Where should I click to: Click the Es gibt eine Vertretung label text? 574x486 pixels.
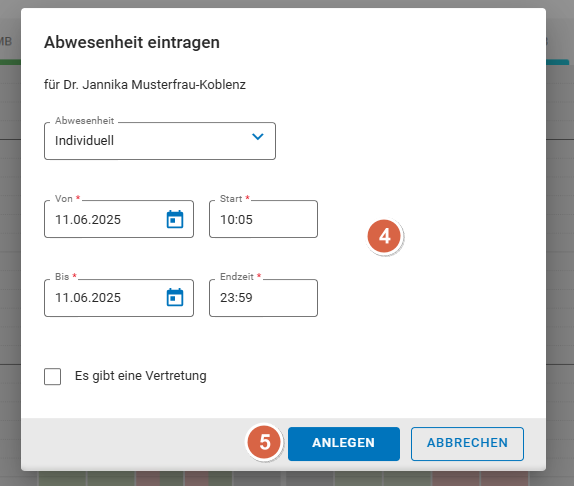[141, 376]
